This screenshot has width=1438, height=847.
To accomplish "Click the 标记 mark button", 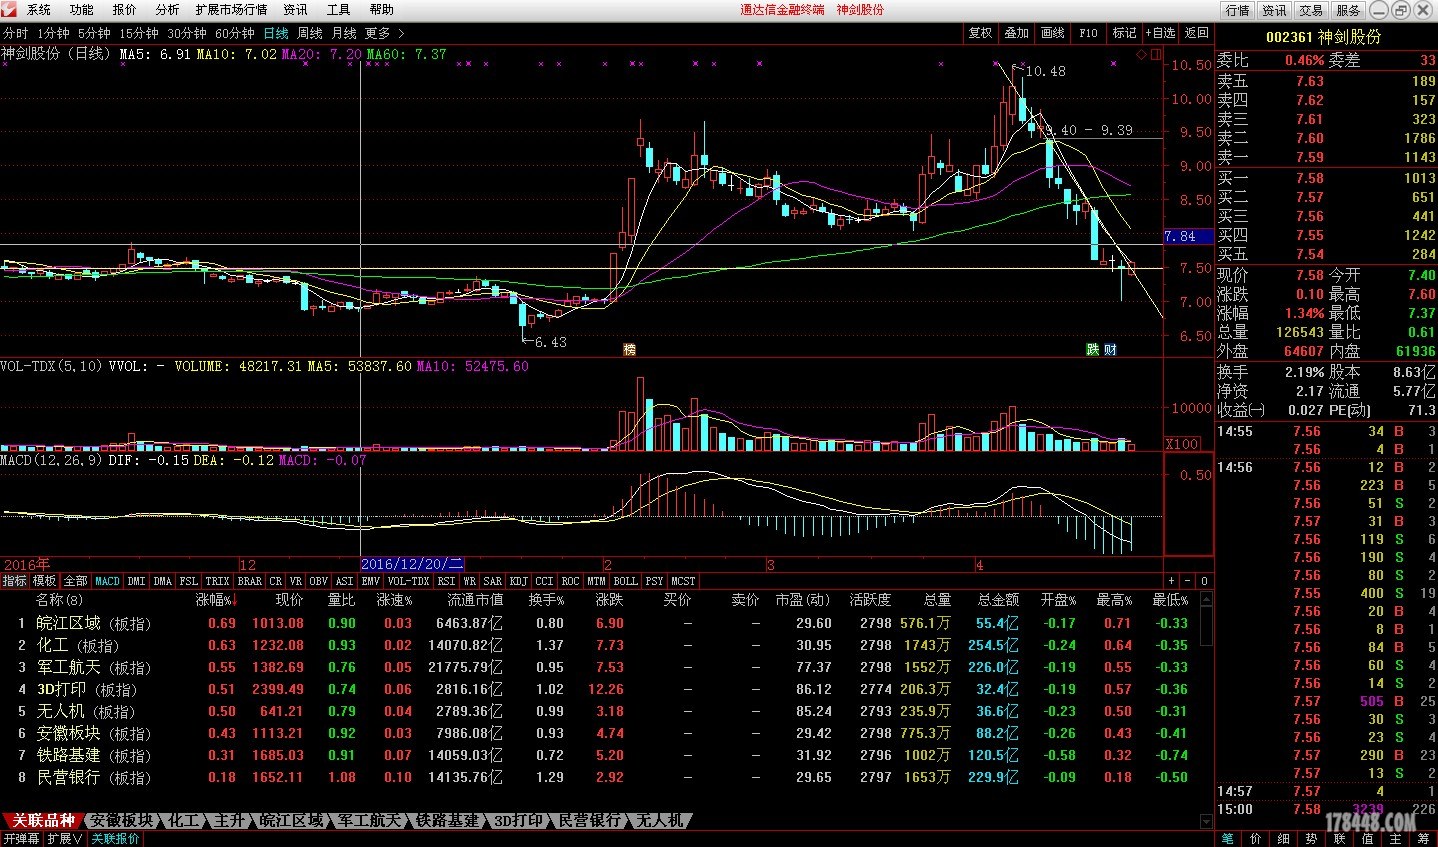I will pyautogui.click(x=1124, y=33).
